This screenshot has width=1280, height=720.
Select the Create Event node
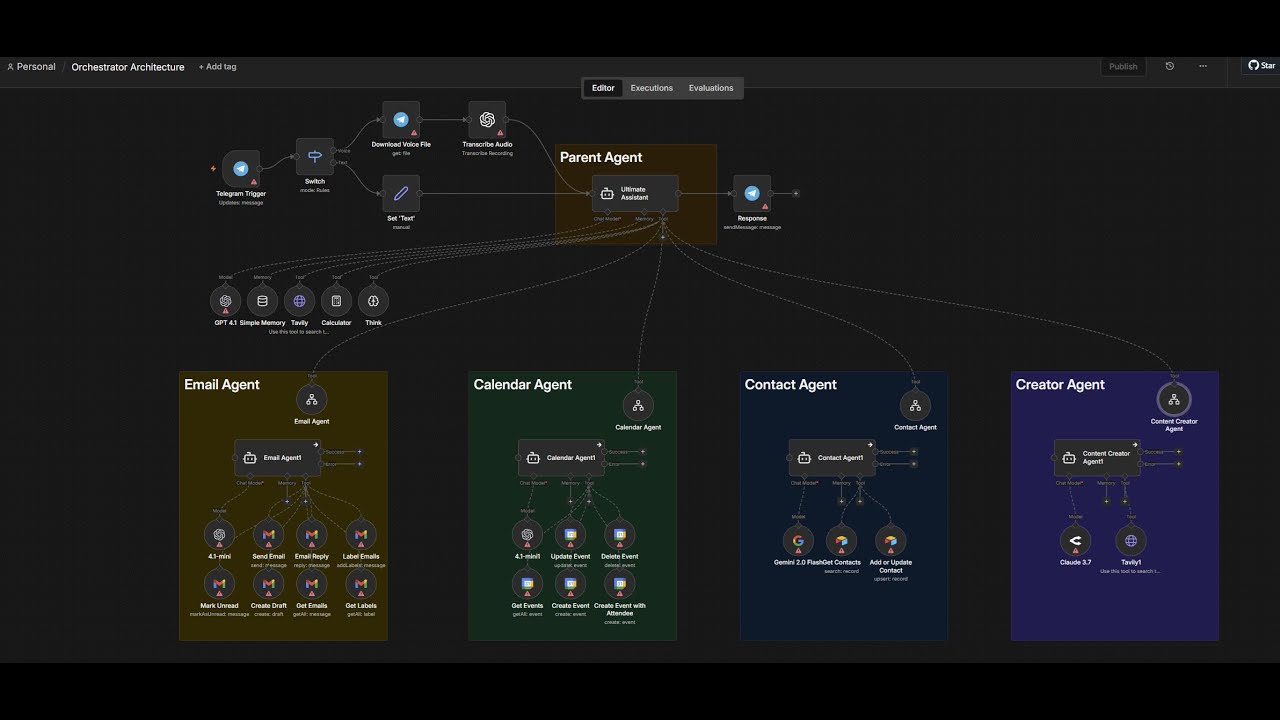[x=570, y=584]
